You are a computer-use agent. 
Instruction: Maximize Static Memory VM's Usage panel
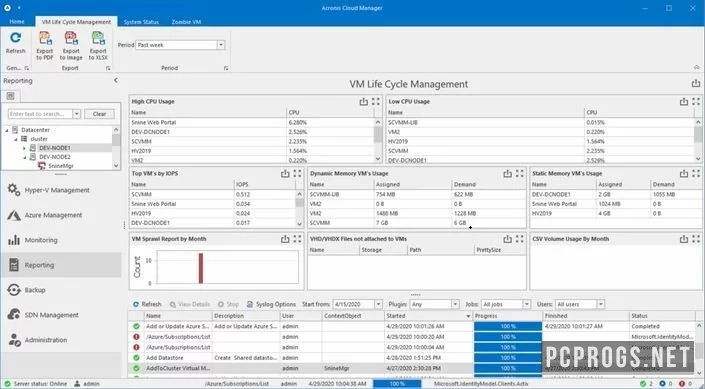coord(696,174)
